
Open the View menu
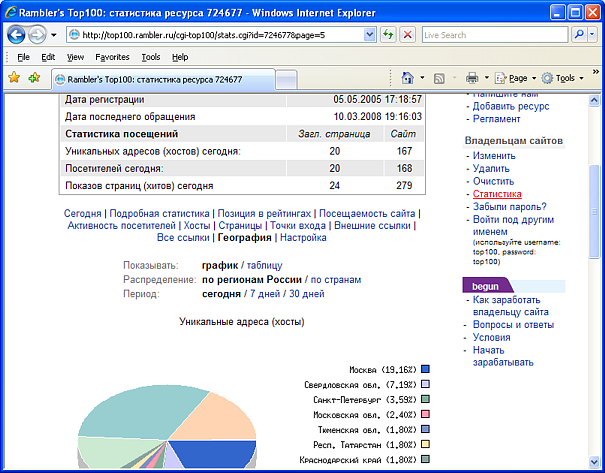coord(75,57)
